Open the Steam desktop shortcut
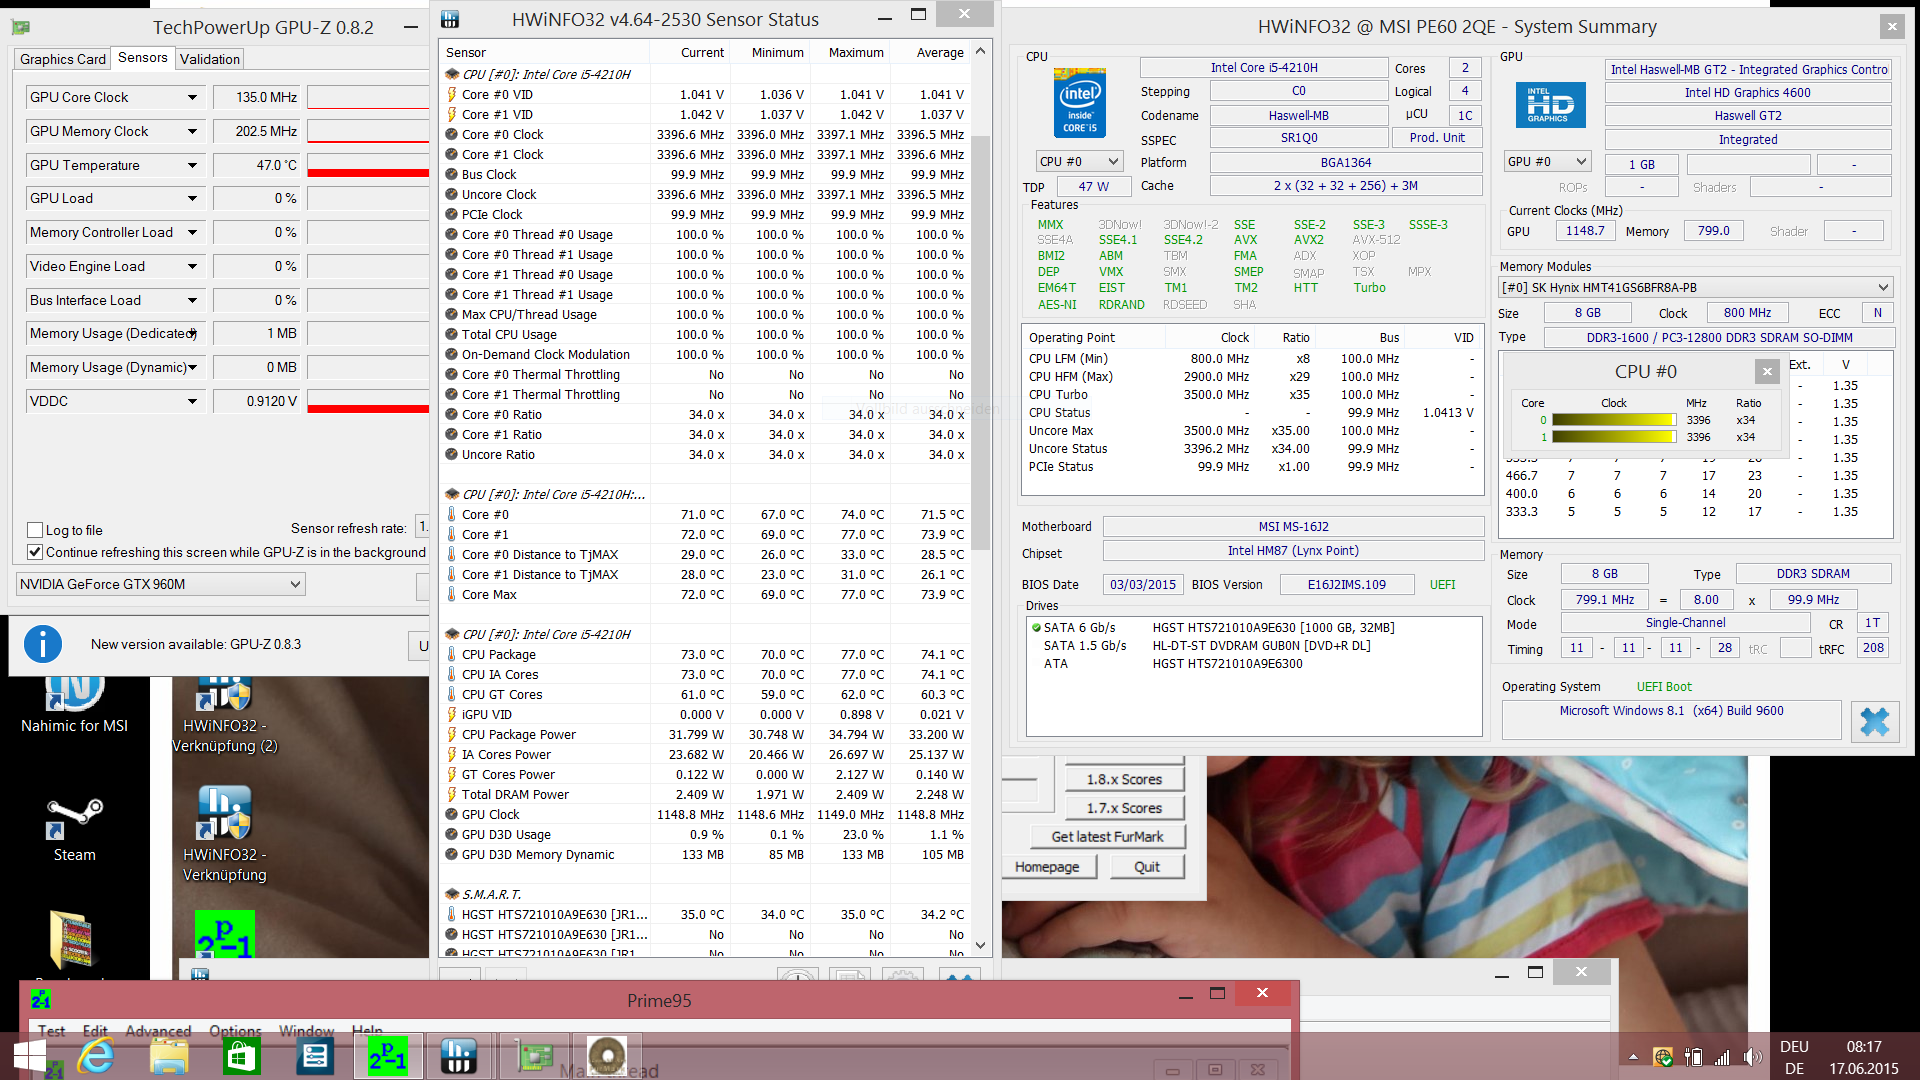Image resolution: width=1920 pixels, height=1080 pixels. tap(74, 829)
